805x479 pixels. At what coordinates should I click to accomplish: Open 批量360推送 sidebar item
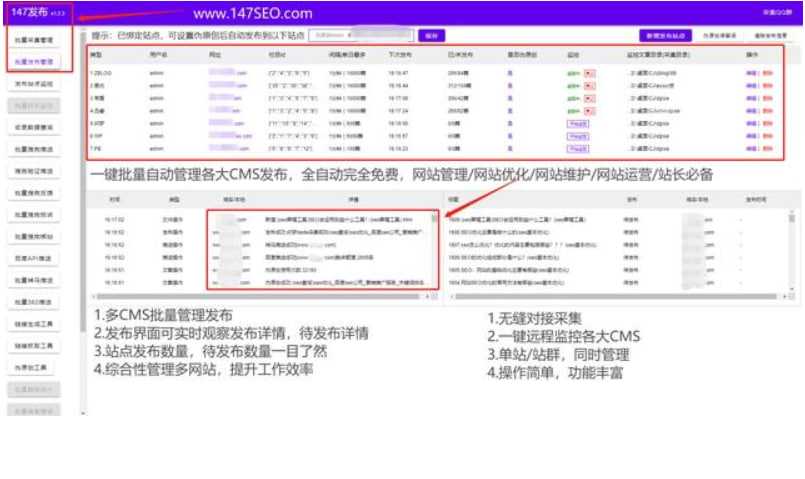point(34,302)
